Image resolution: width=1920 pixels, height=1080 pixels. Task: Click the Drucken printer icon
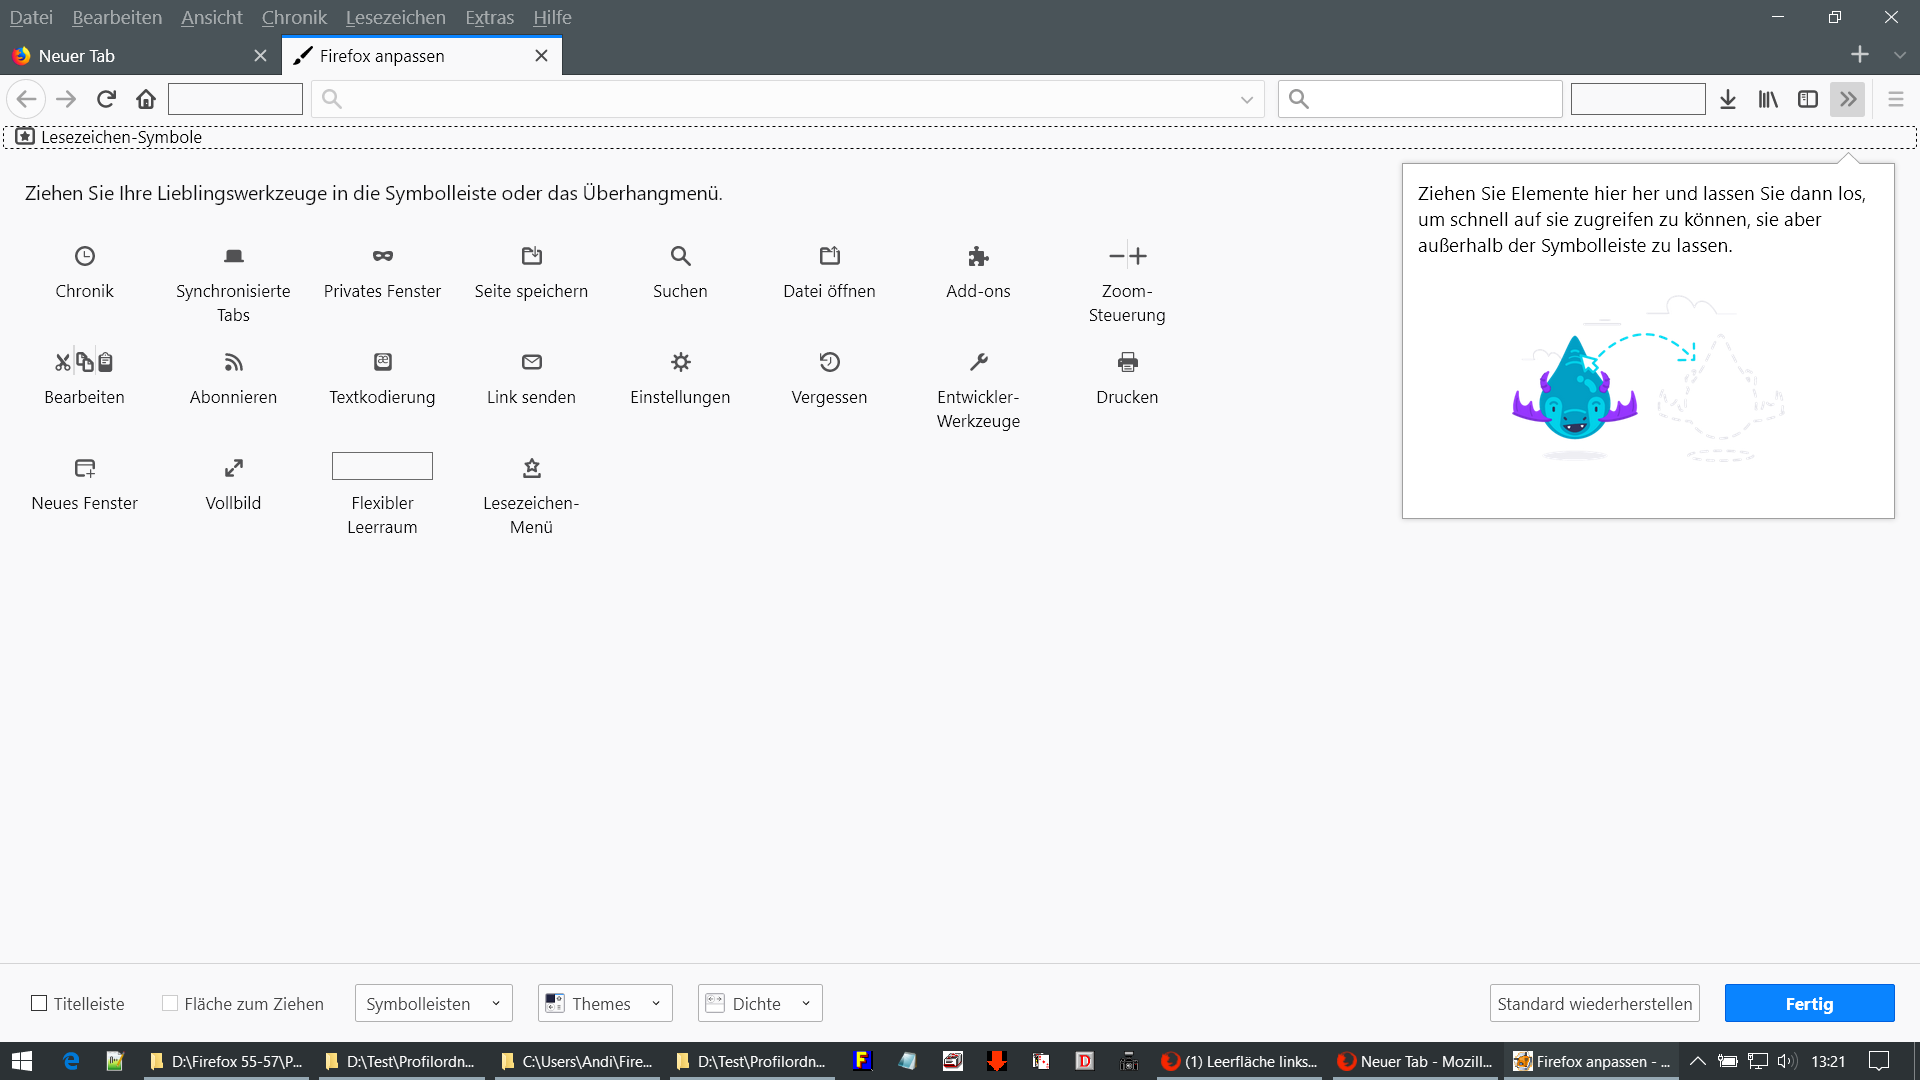tap(1127, 362)
